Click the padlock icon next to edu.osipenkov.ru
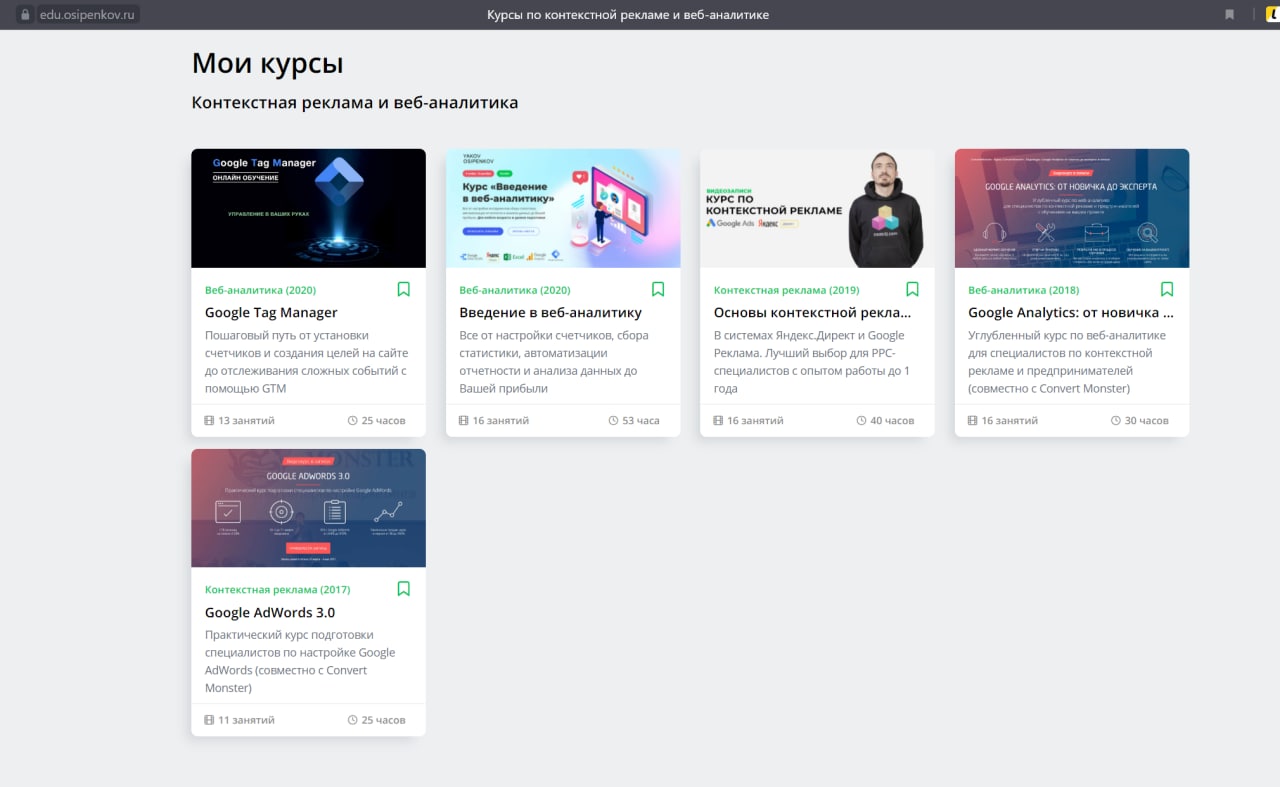Viewport: 1280px width, 787px height. click(x=26, y=15)
